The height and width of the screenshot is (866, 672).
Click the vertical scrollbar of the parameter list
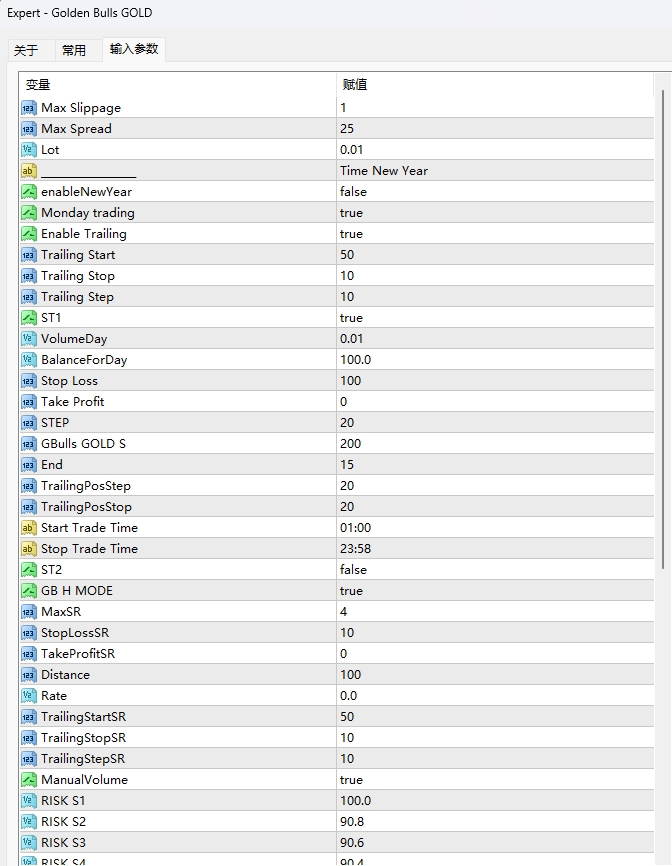[x=660, y=330]
